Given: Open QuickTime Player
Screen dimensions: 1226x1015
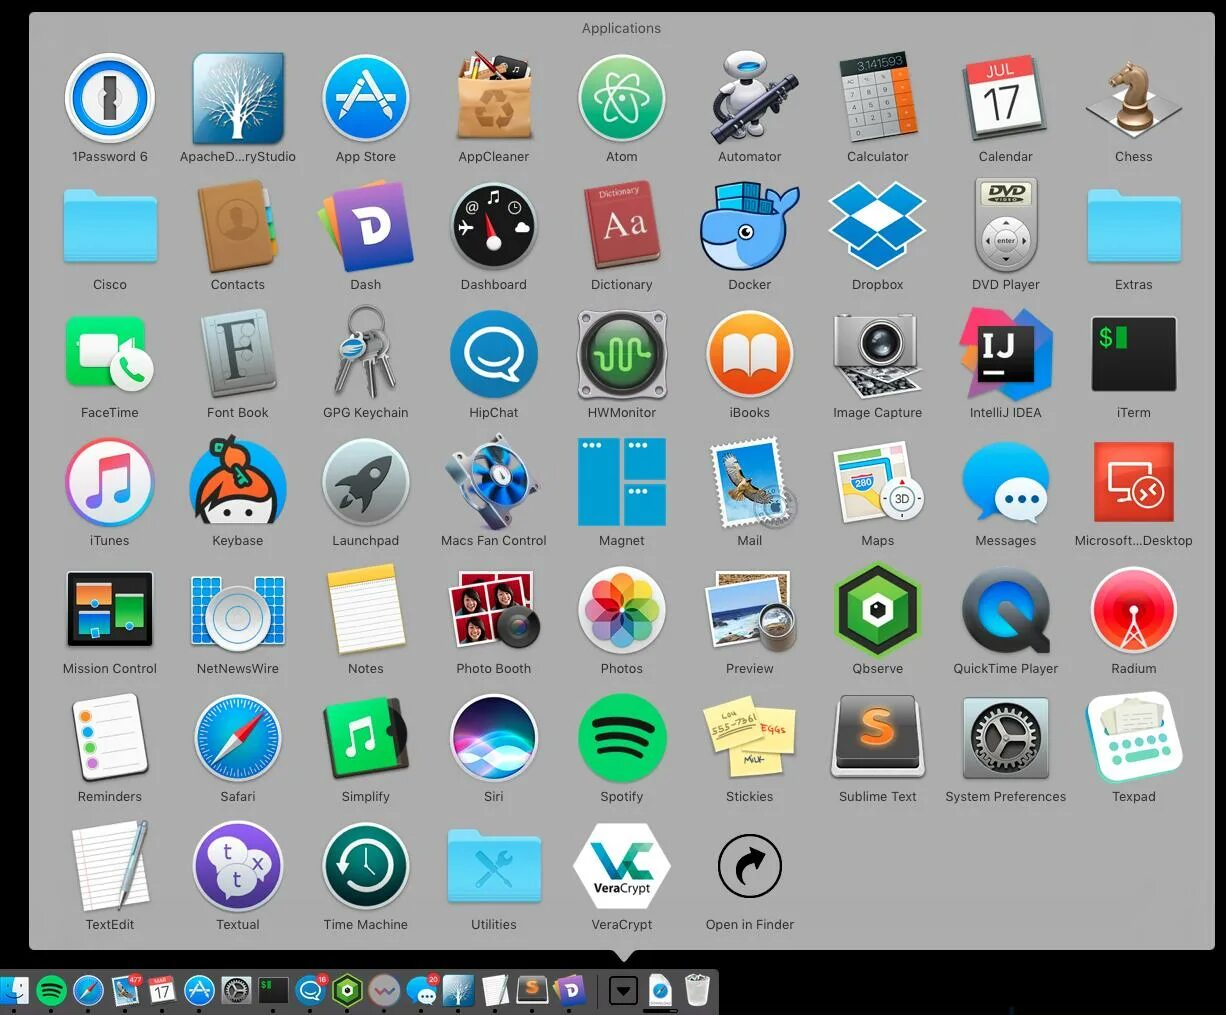Looking at the screenshot, I should click(x=1006, y=611).
